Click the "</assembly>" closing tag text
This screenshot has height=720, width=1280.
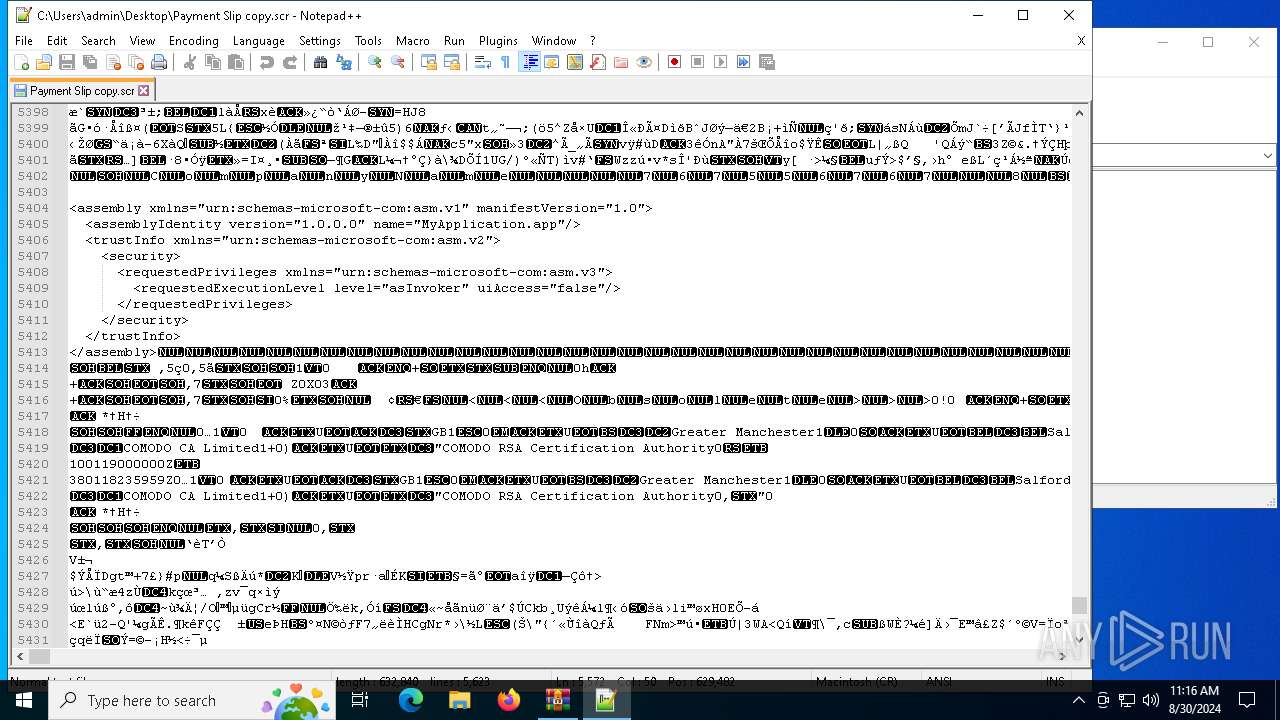[x=114, y=352]
